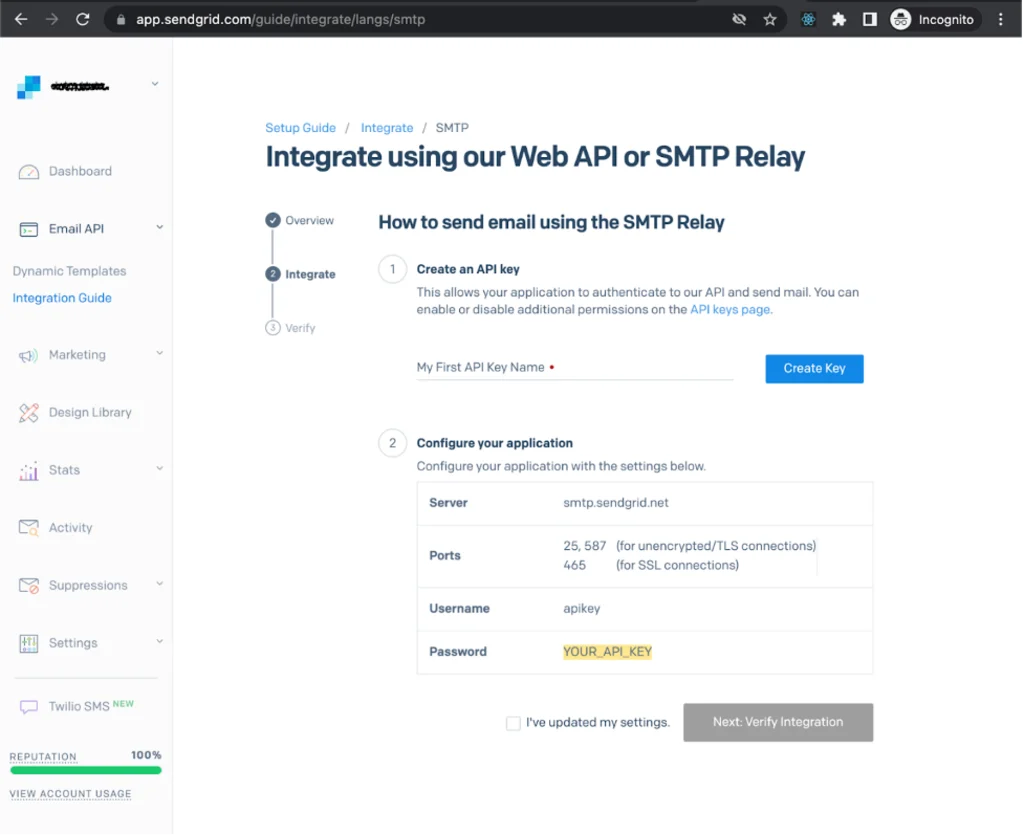Expand the Settings section chevron
Image resolution: width=1024 pixels, height=835 pixels.
click(x=159, y=642)
